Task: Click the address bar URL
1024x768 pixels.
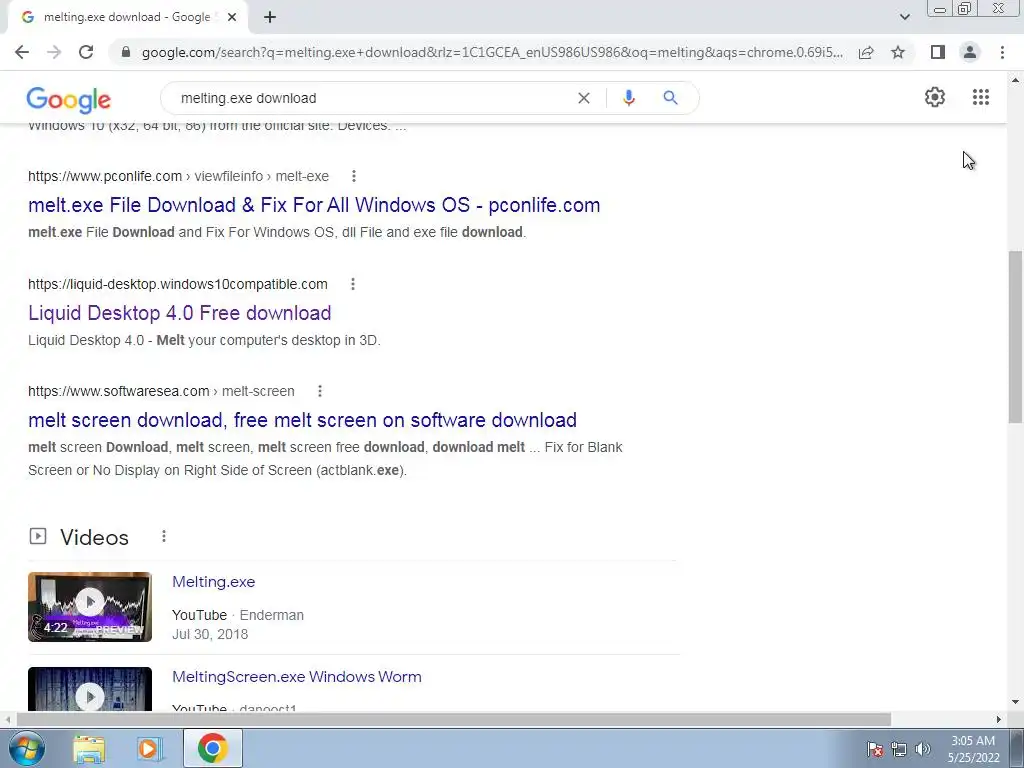Action: (x=492, y=52)
